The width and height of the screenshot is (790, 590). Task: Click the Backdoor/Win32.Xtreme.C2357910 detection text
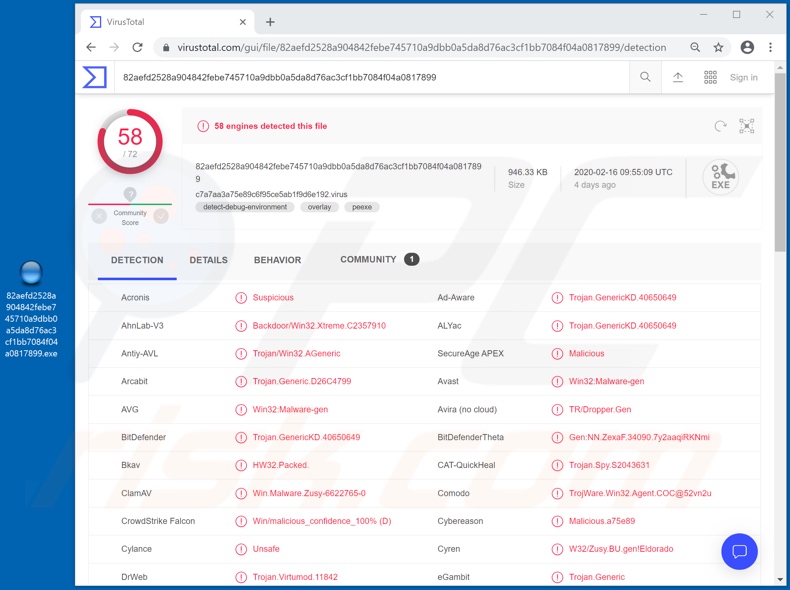(319, 325)
